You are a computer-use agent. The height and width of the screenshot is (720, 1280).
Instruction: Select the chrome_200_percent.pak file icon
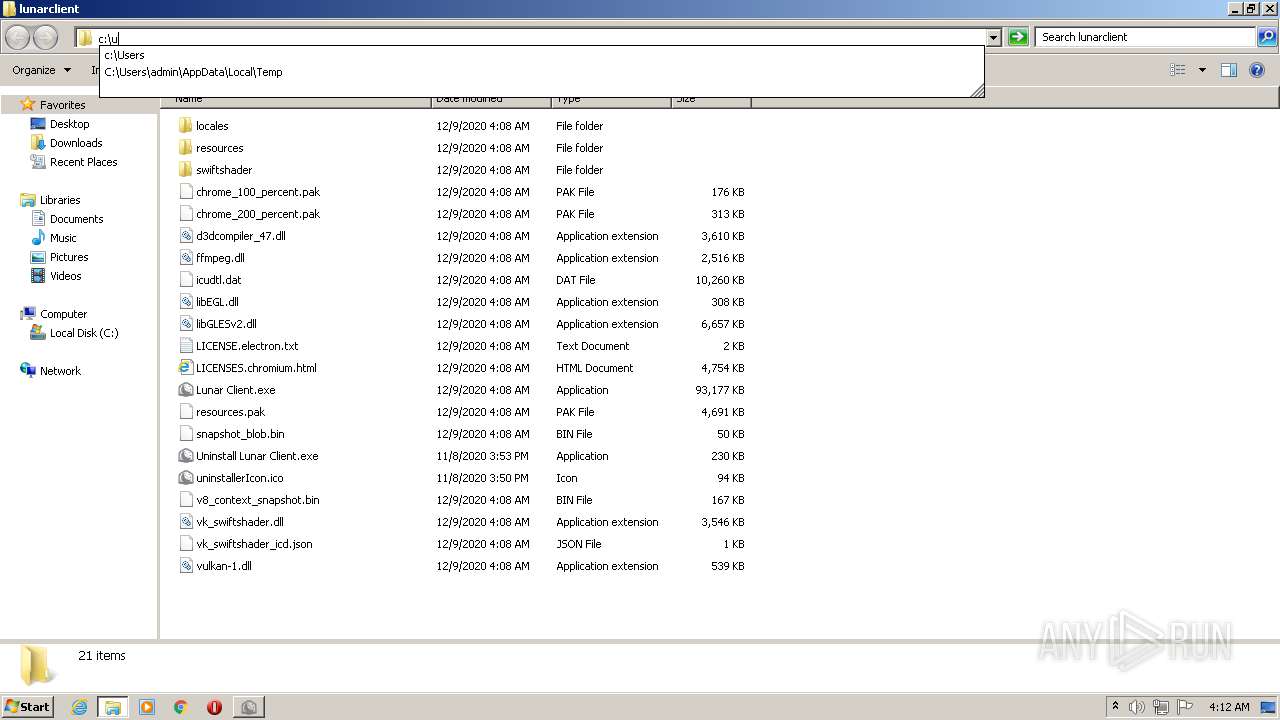point(185,214)
